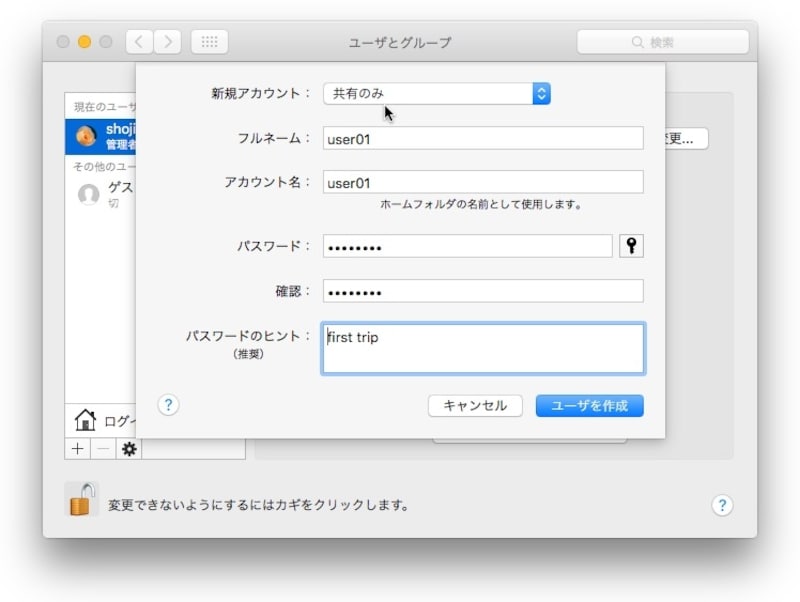Click the search field in title bar

point(663,42)
